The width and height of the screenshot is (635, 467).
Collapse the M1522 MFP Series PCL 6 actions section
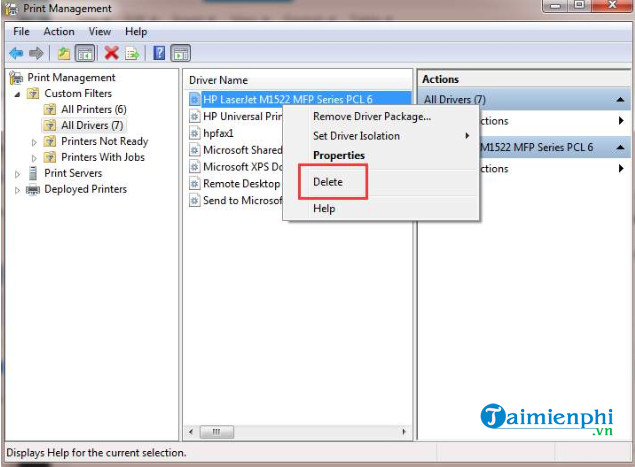(x=620, y=147)
